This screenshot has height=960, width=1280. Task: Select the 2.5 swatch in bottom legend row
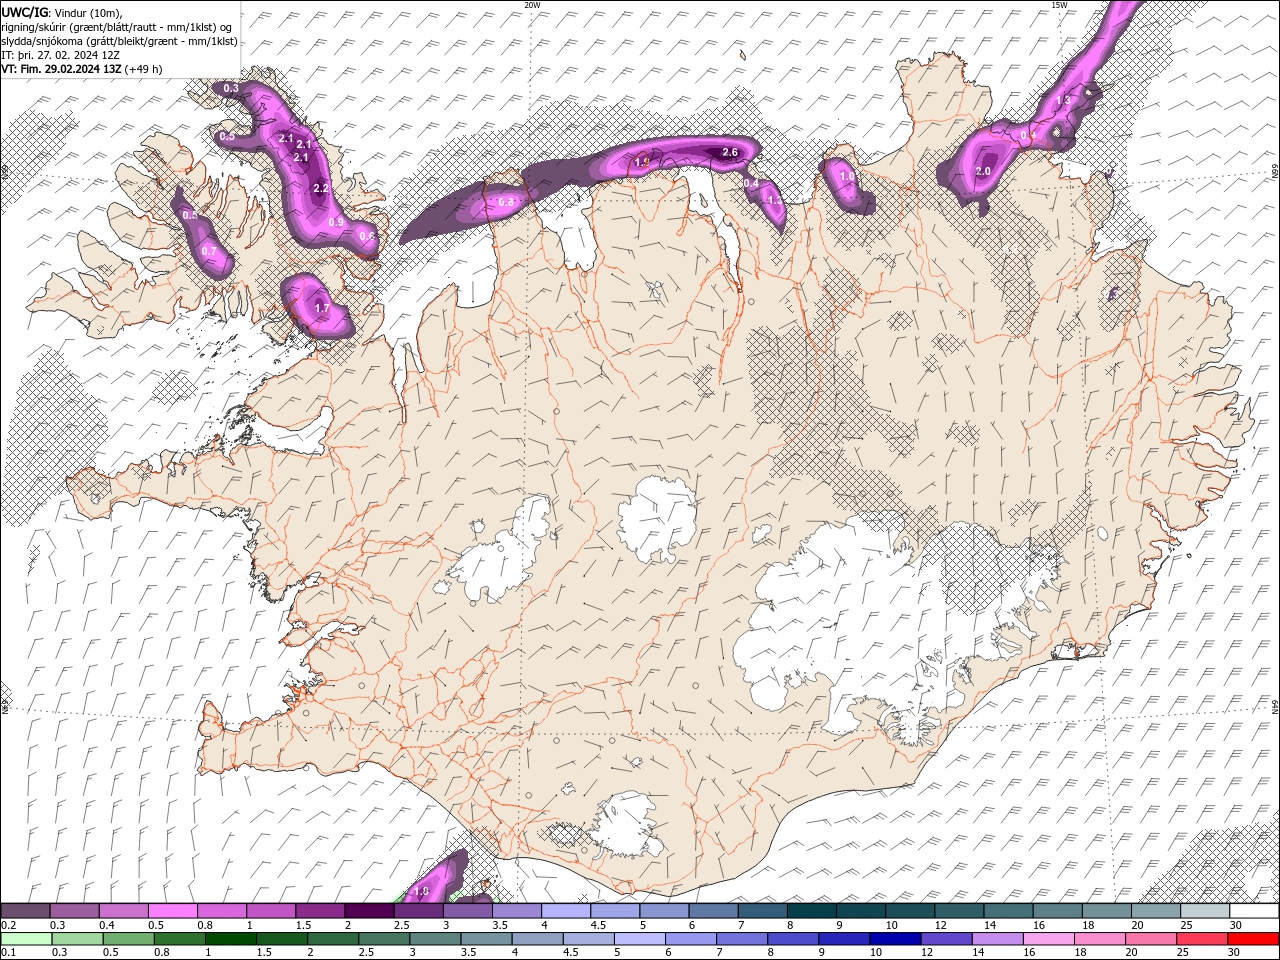coord(383,938)
